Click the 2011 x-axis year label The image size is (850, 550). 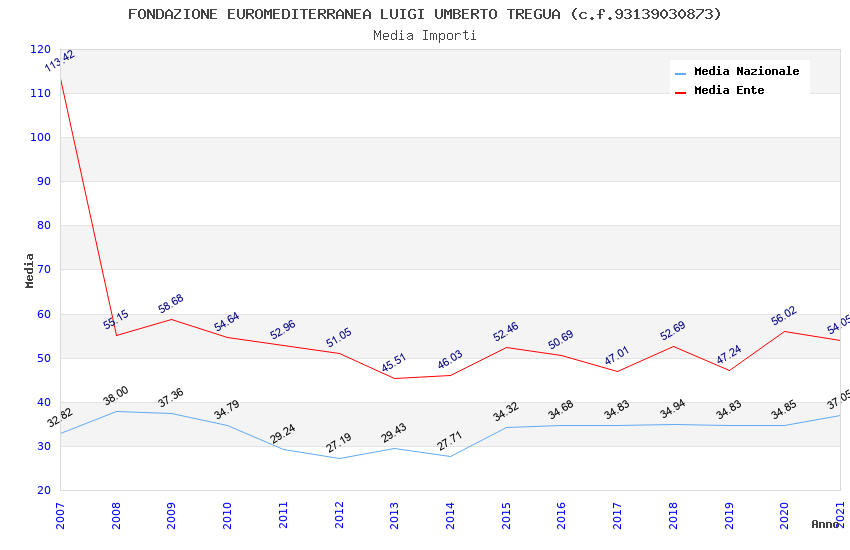283,516
